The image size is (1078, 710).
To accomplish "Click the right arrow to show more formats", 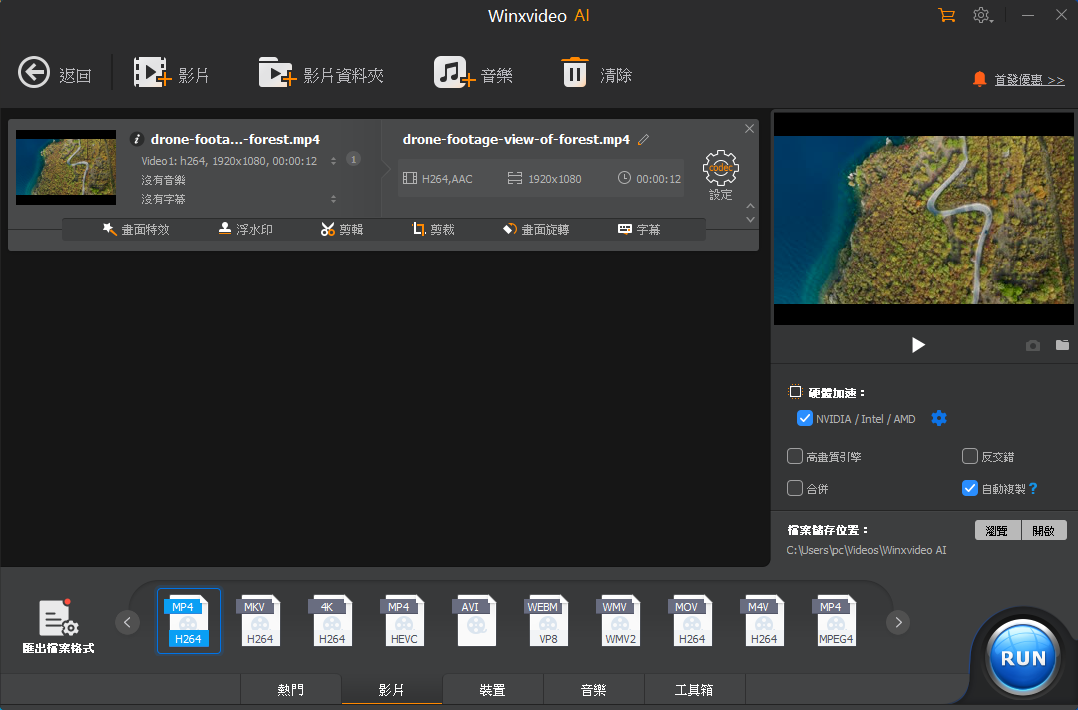I will (897, 621).
